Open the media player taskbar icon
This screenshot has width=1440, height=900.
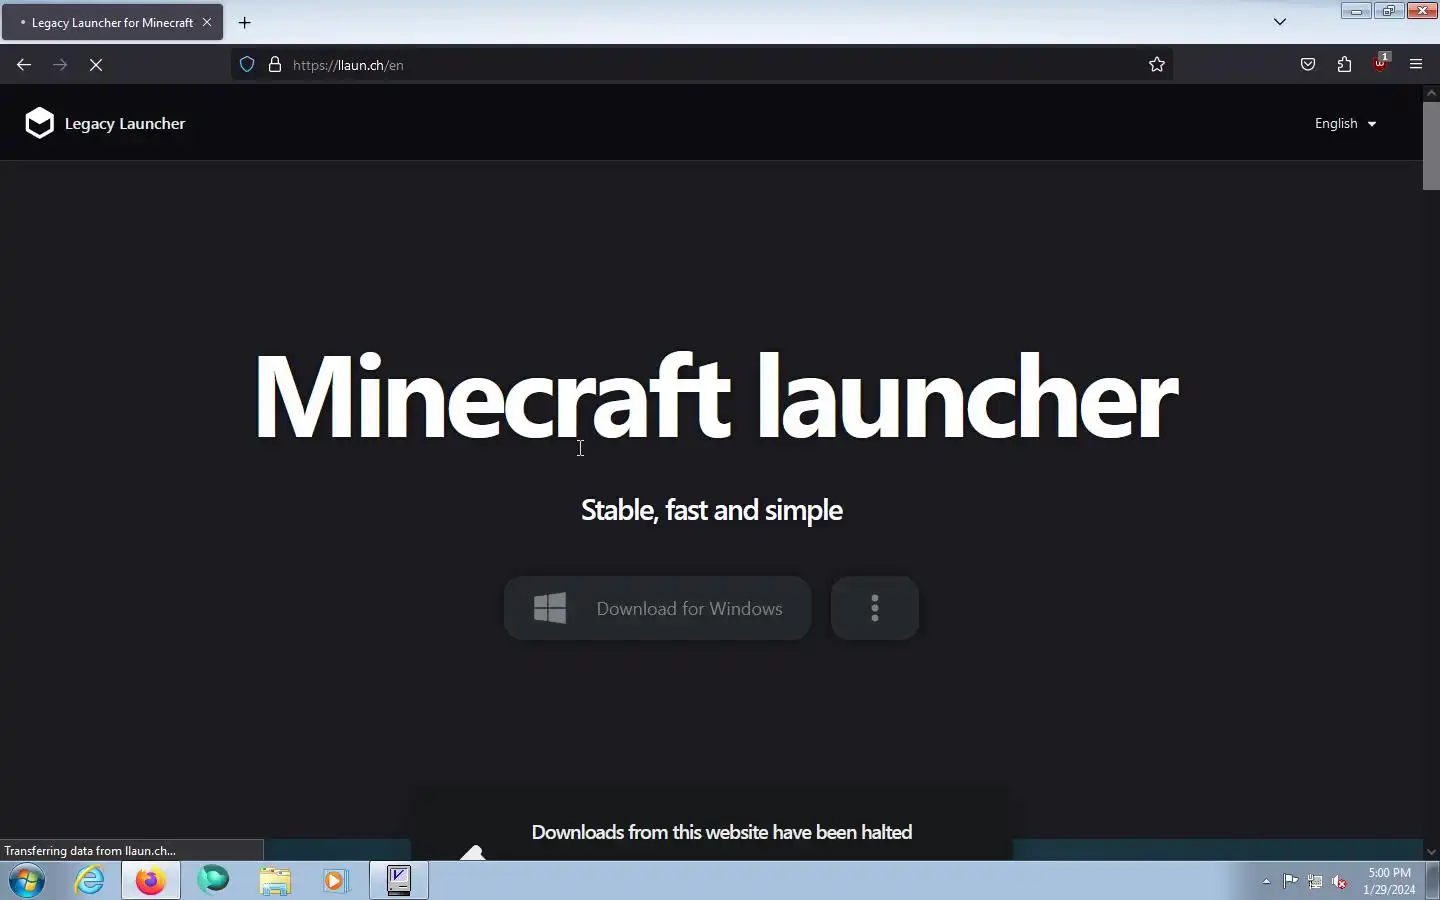[x=336, y=881]
